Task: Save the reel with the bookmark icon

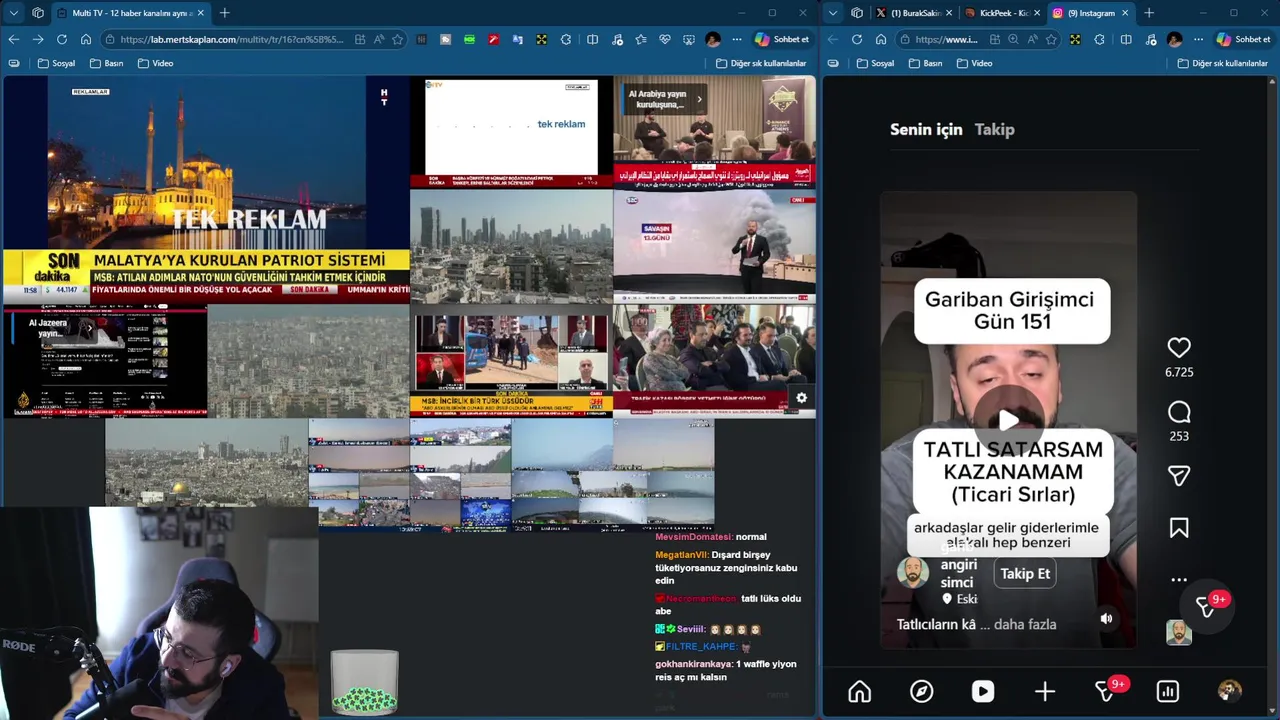Action: 1179,528
